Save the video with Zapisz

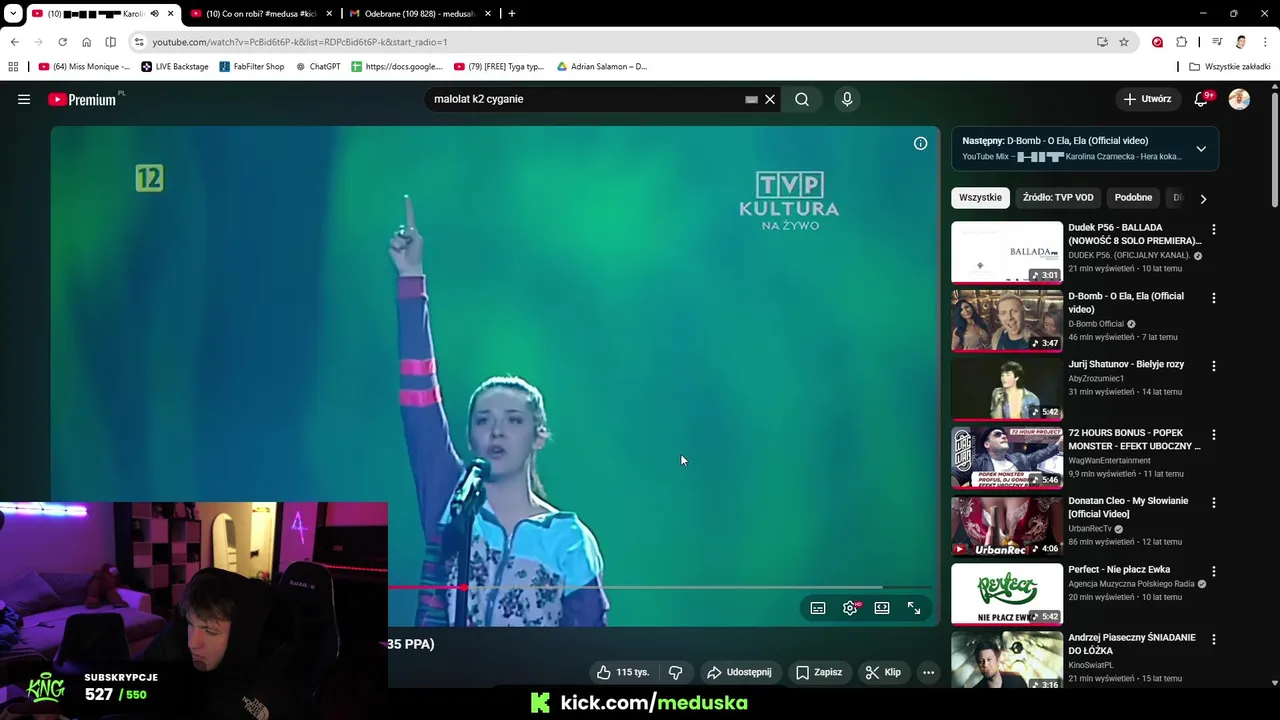pyautogui.click(x=818, y=672)
